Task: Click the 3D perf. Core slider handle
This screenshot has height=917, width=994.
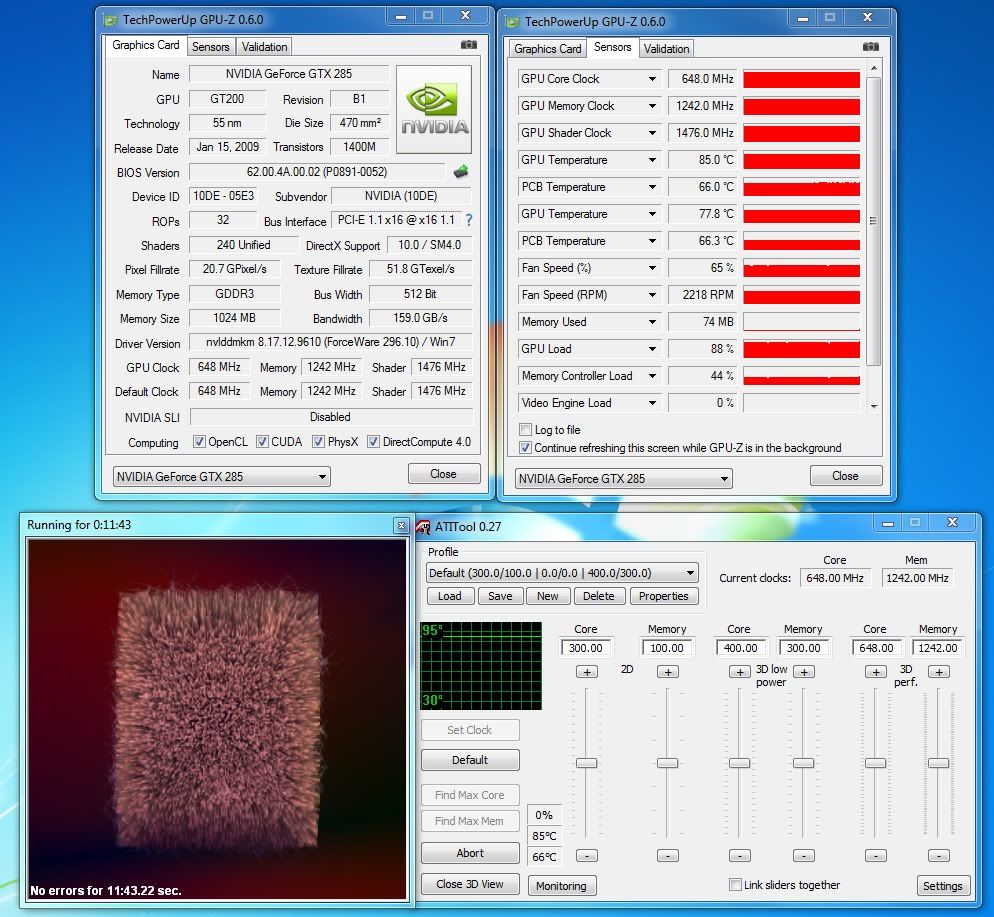Action: tap(875, 763)
